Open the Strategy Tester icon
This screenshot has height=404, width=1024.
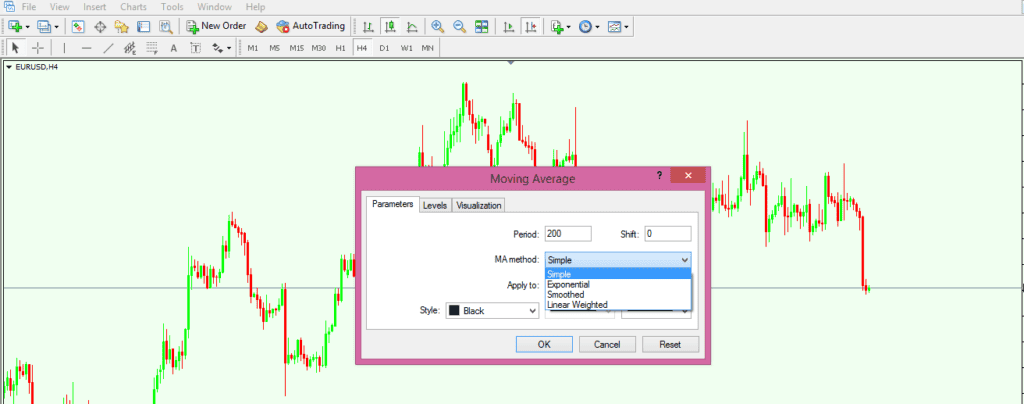pyautogui.click(x=166, y=27)
